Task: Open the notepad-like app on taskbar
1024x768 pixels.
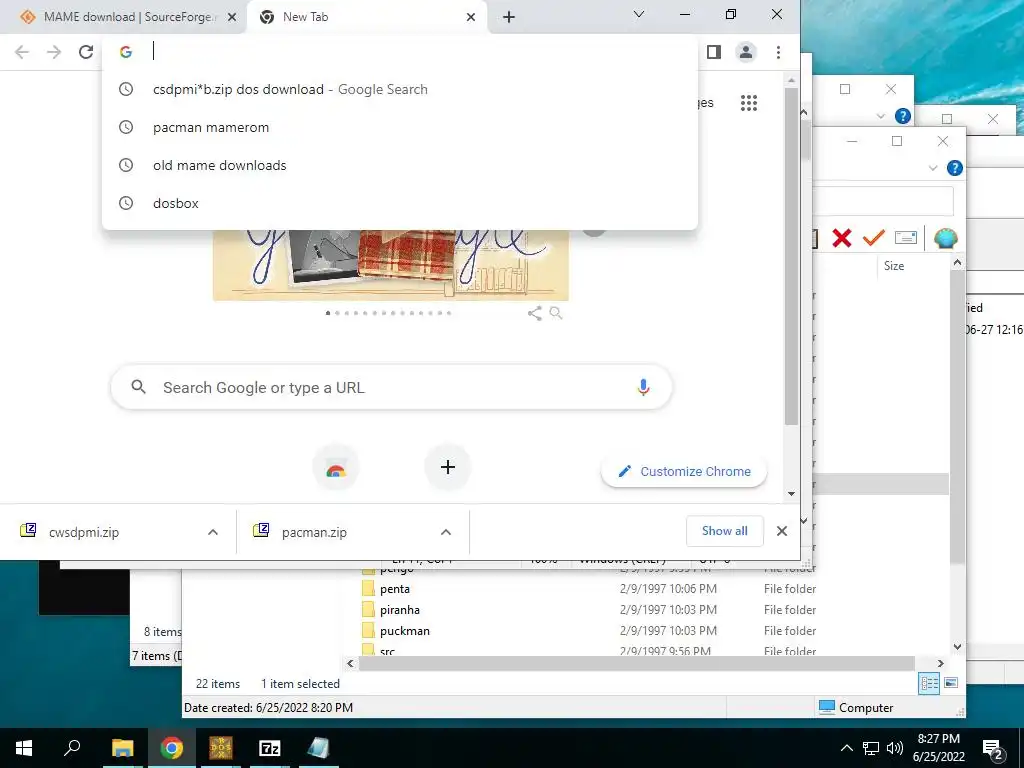Action: coord(319,748)
